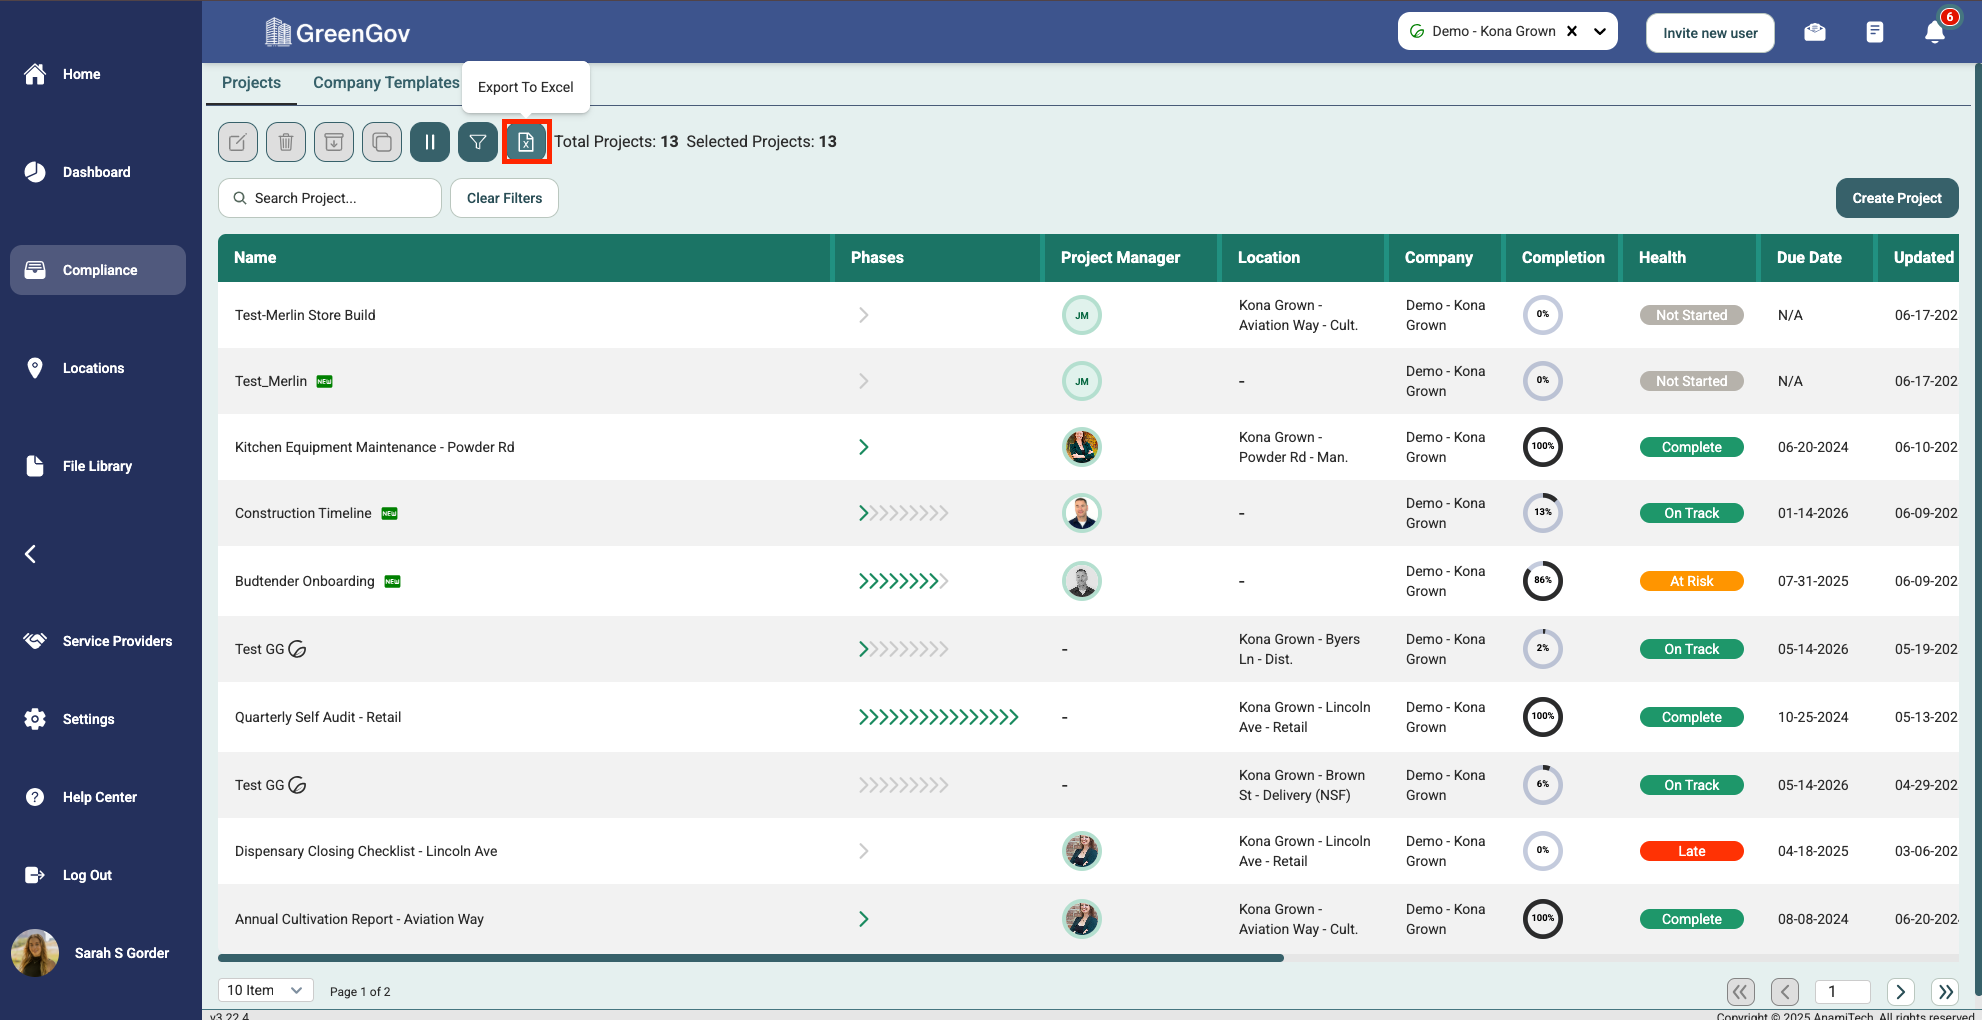Expand the Demo - Kona Grown company dropdown
The width and height of the screenshot is (1982, 1020).
(1600, 31)
